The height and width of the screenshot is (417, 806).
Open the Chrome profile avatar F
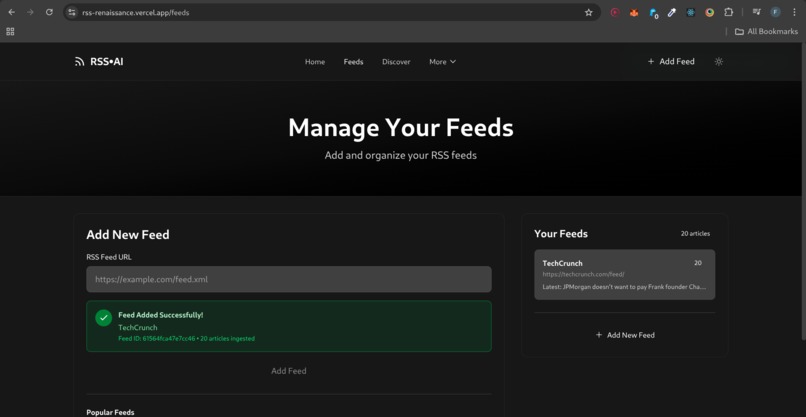point(775,12)
